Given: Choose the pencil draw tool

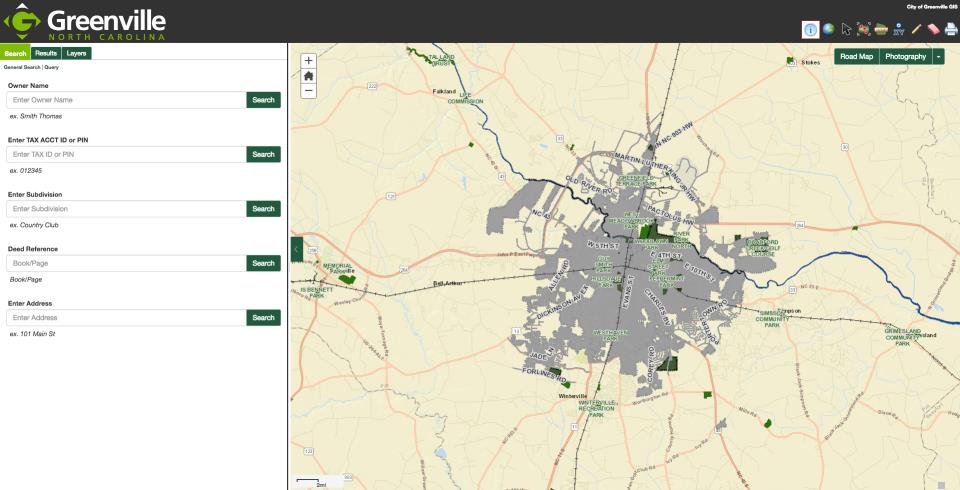Looking at the screenshot, I should (x=916, y=30).
